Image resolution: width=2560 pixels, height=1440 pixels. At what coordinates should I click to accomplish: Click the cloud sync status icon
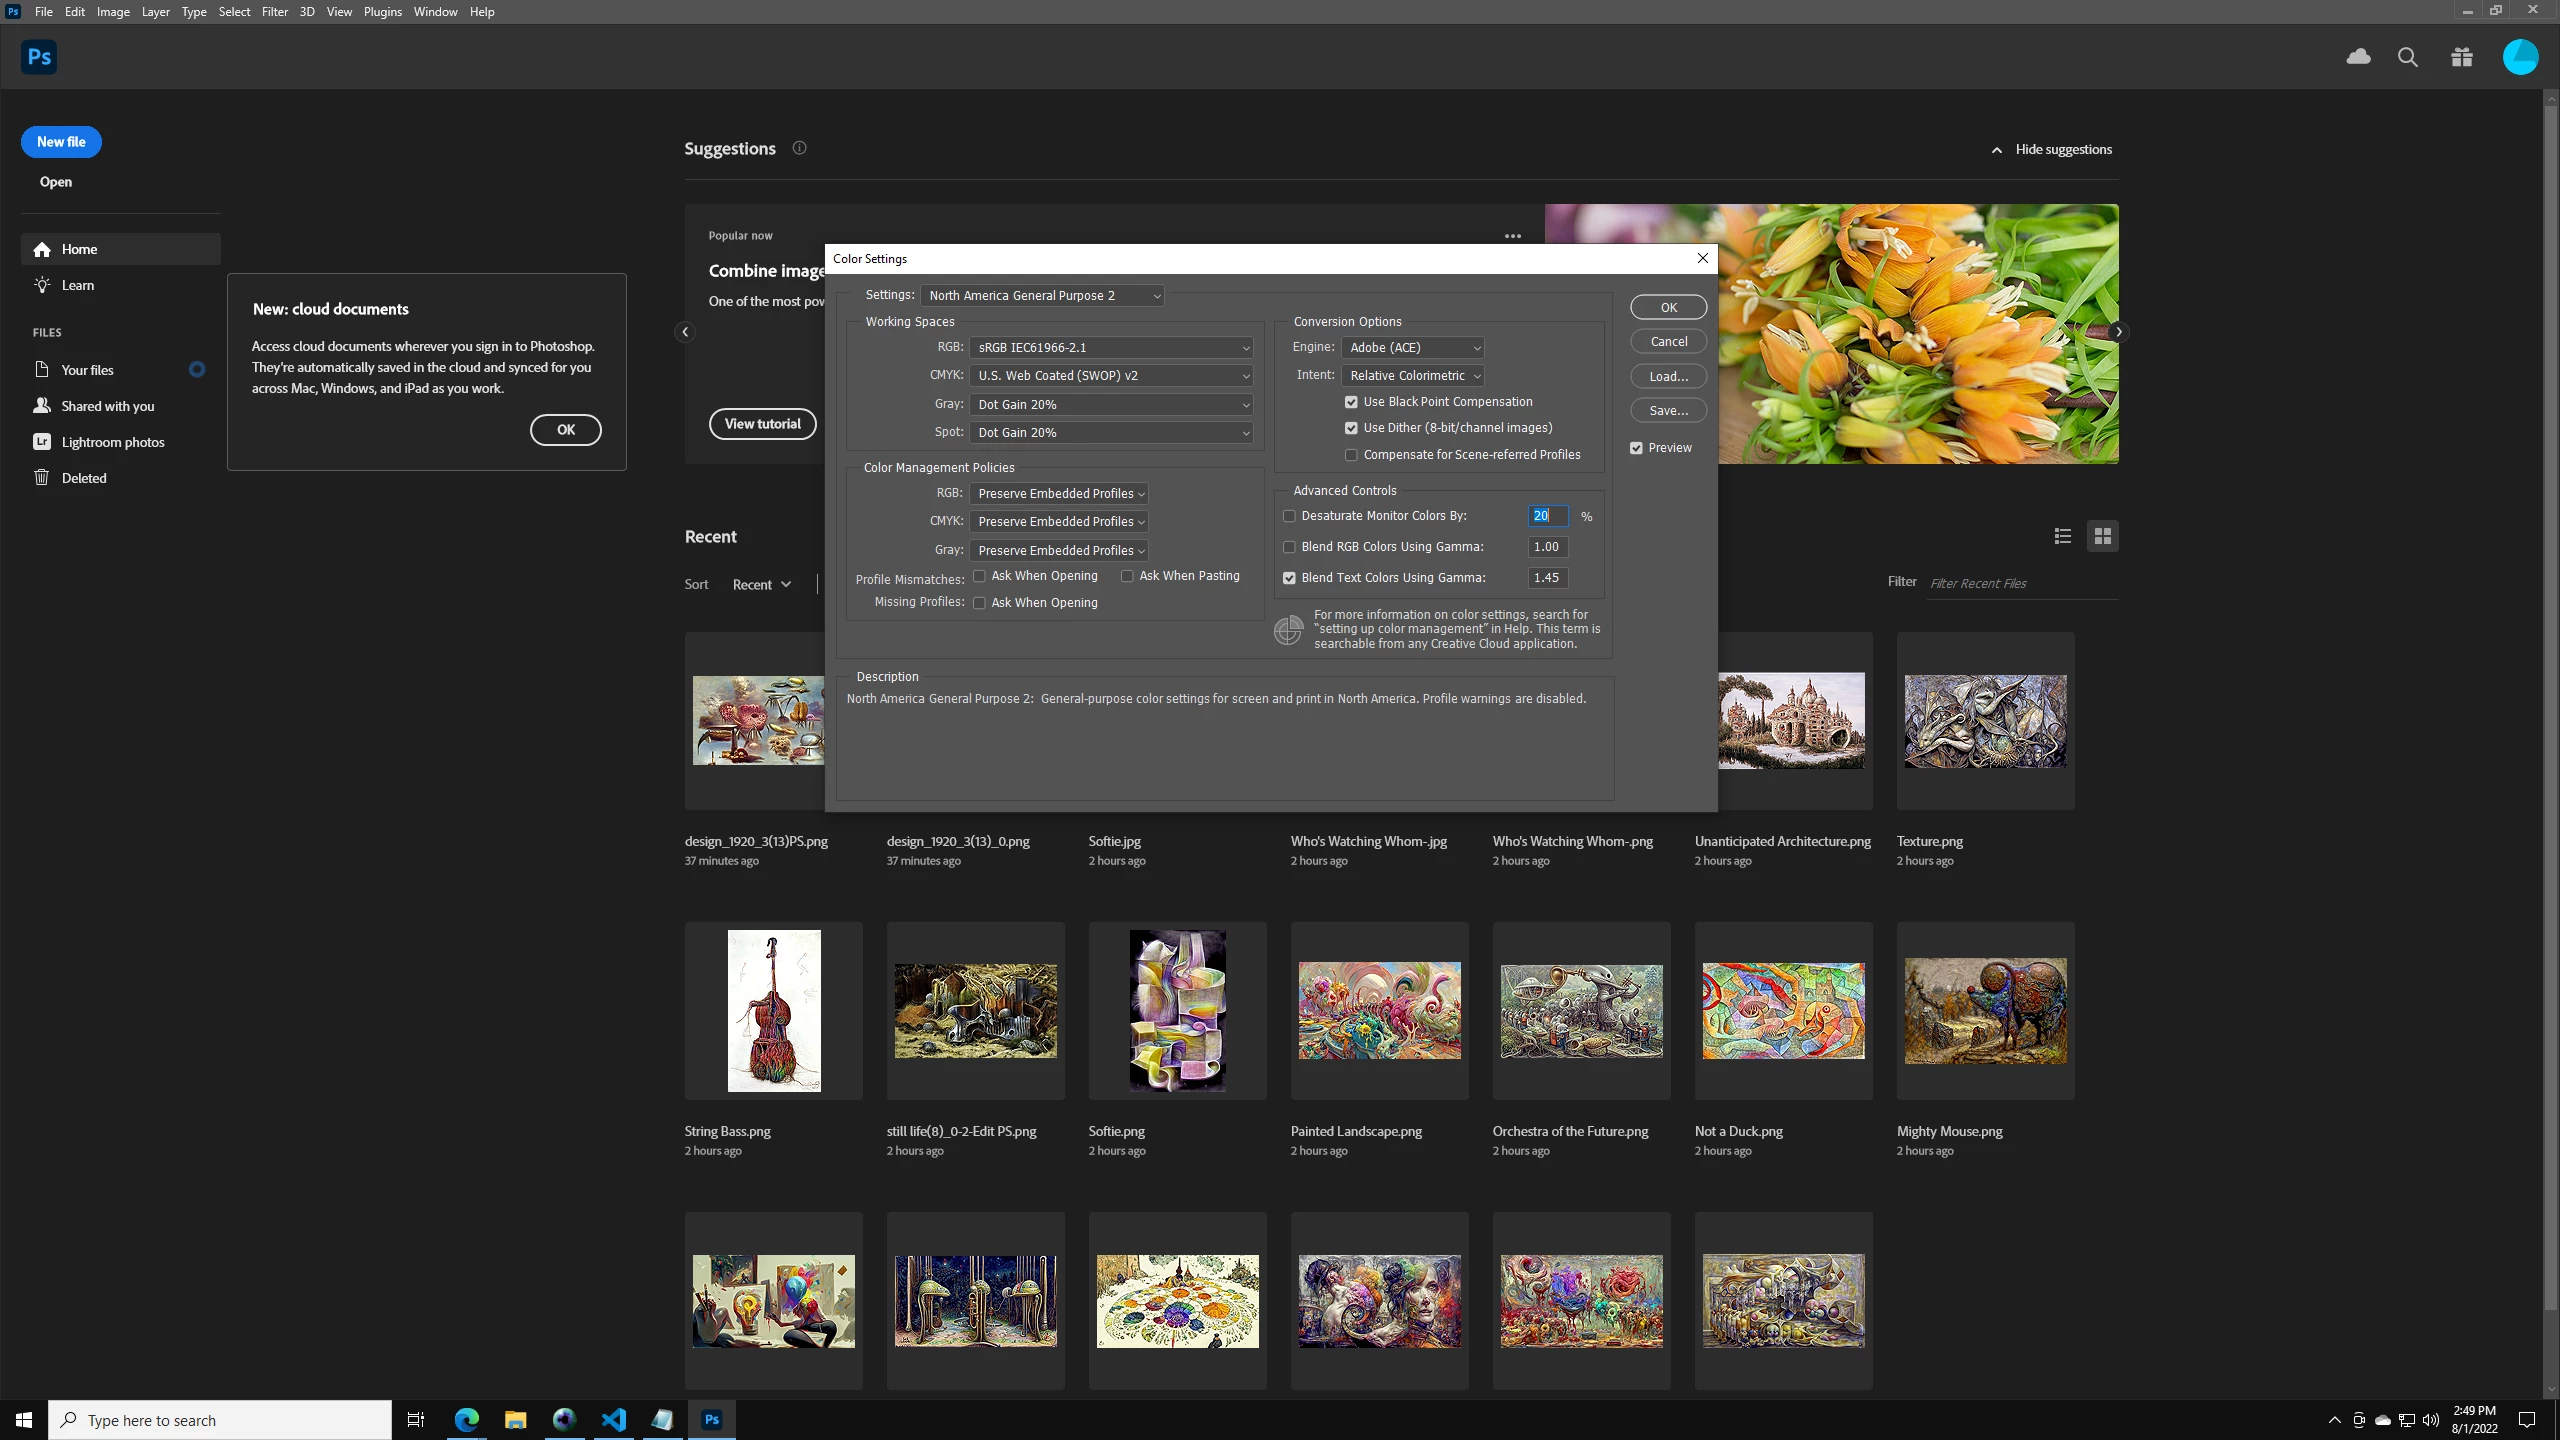2358,57
